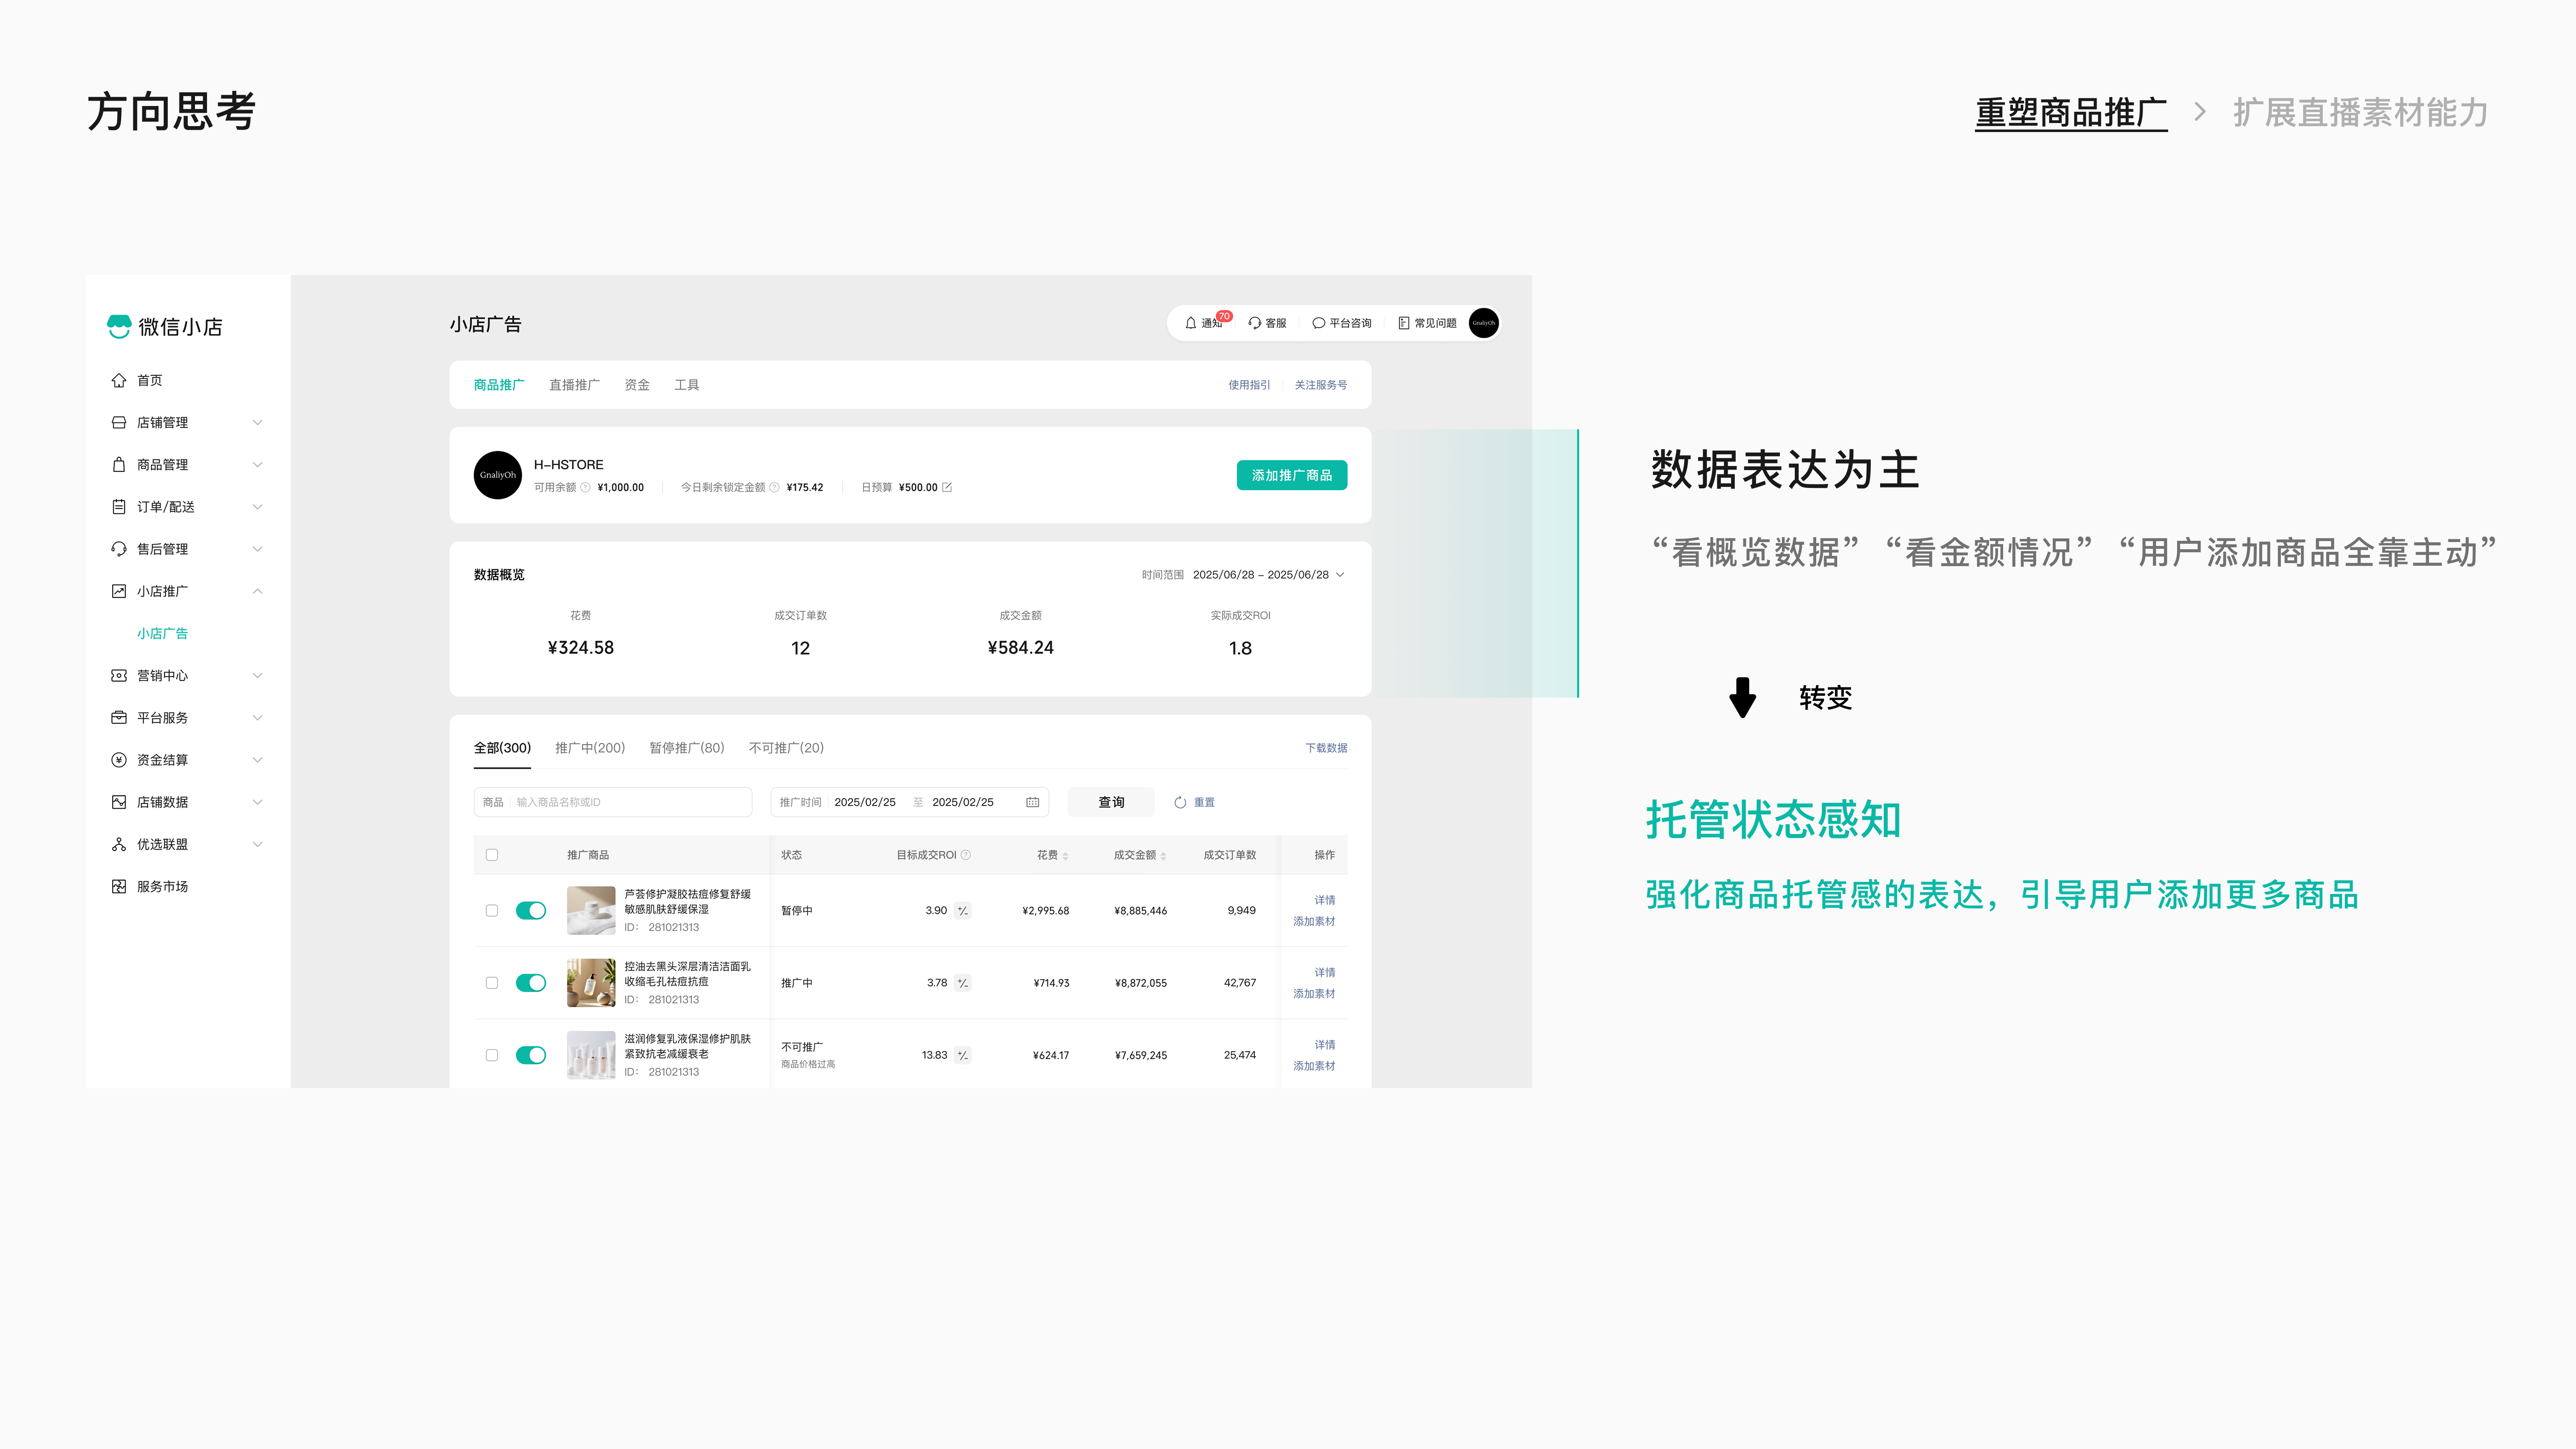The width and height of the screenshot is (2576, 1449).
Task: Tick the checkbox for 滋润修复乳液 row
Action: [491, 1055]
